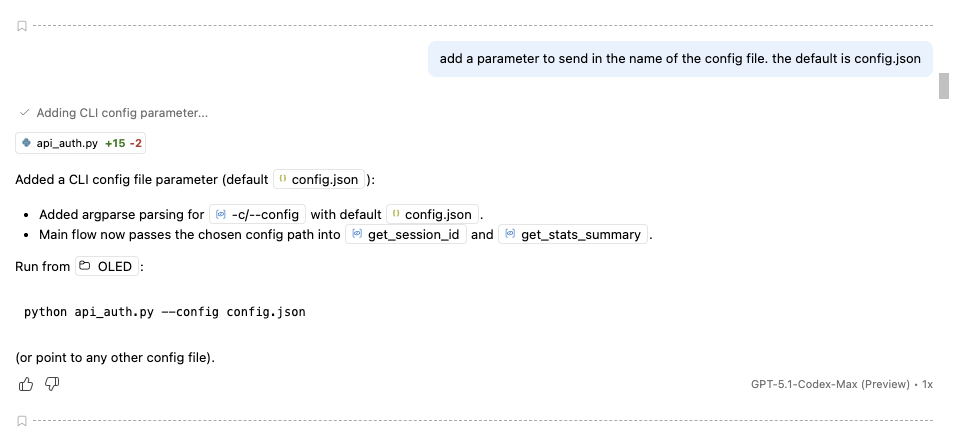The image size is (957, 432).
Task: Click the user message about config file parameter
Action: (680, 59)
